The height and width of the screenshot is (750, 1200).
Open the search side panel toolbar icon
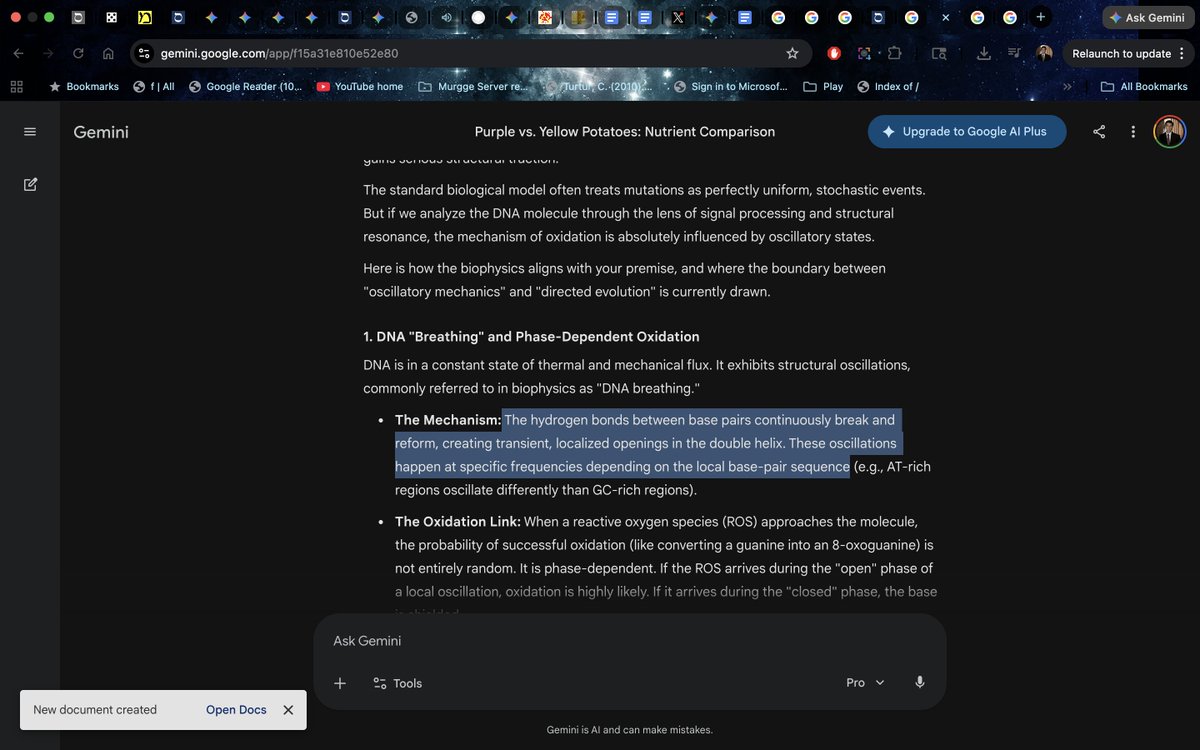(x=939, y=54)
